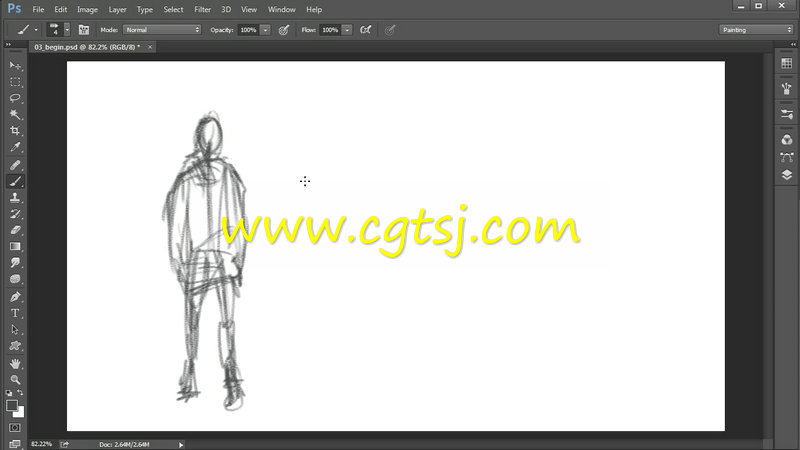
Task: Select the Eyedropper tool
Action: 15,147
